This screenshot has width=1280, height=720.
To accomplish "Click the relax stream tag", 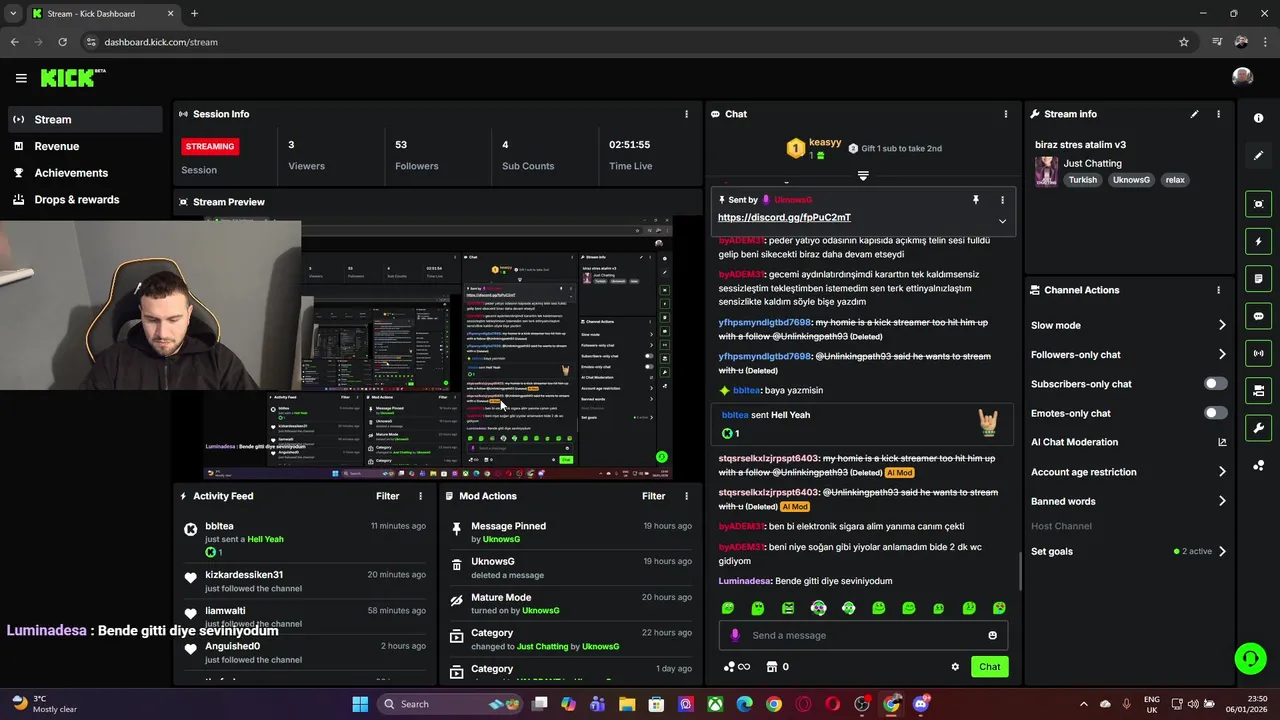I will click(x=1175, y=180).
